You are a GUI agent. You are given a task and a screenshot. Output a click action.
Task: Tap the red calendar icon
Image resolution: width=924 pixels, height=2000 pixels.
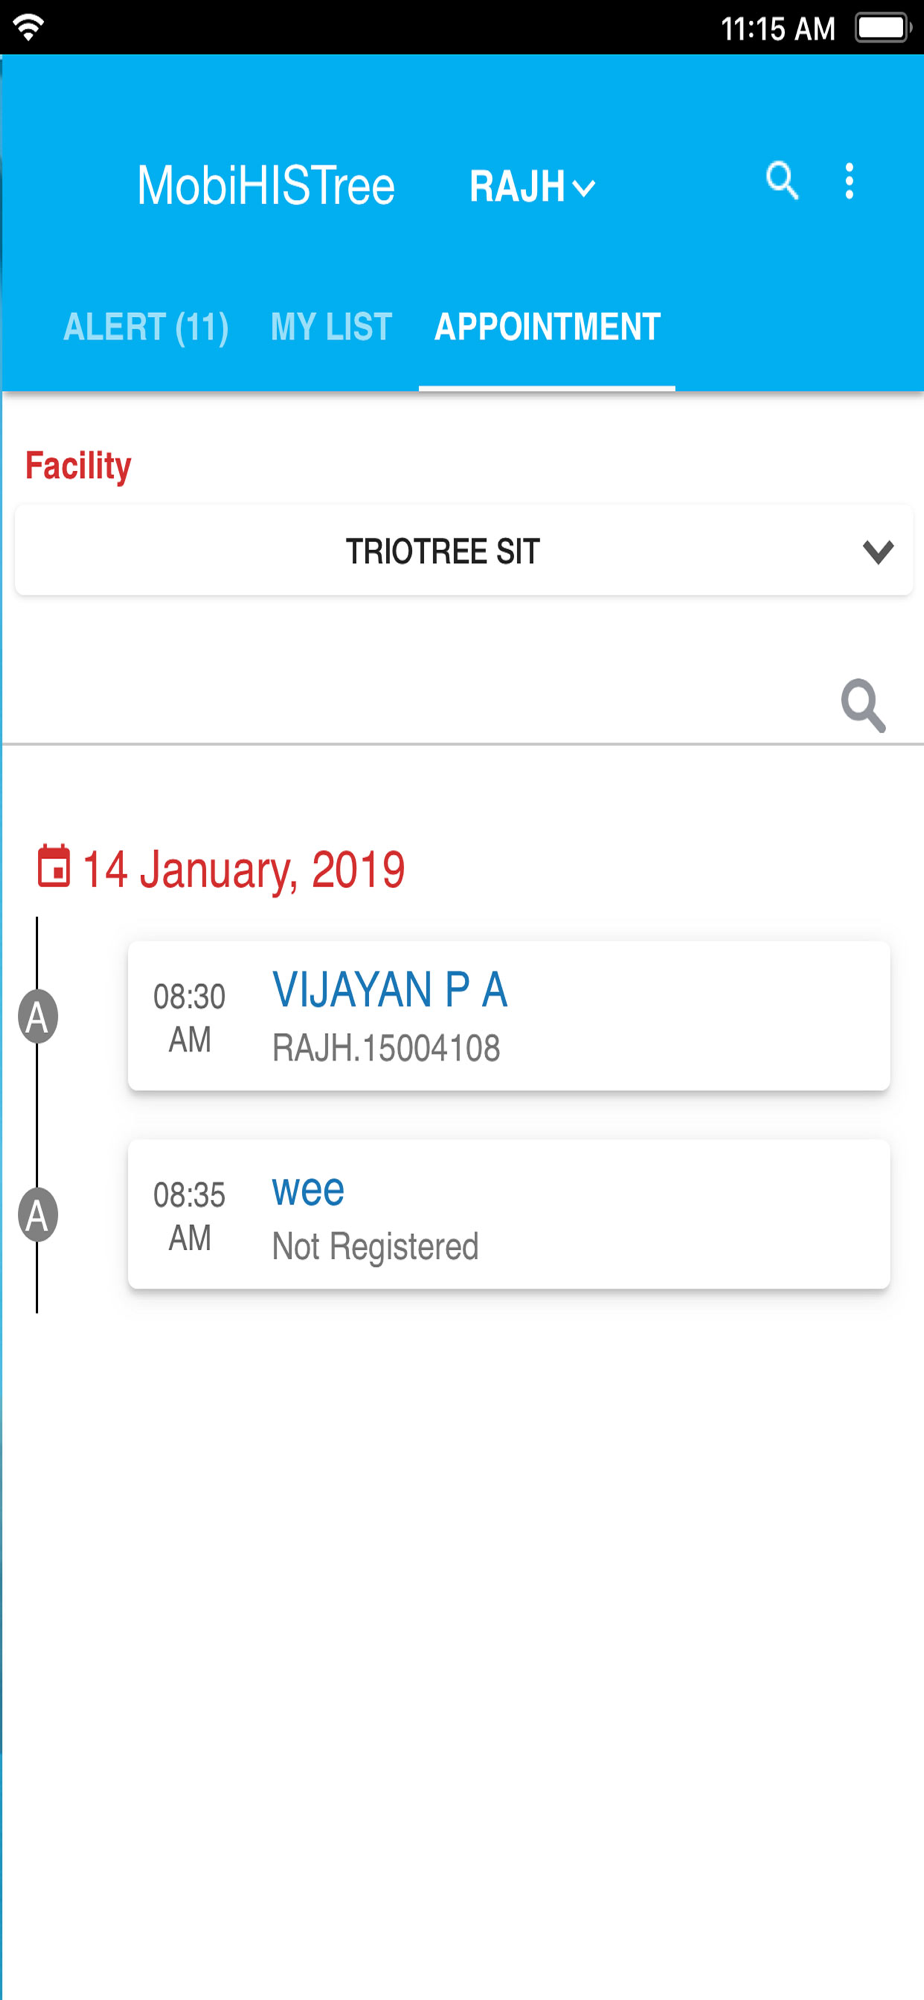(x=54, y=866)
